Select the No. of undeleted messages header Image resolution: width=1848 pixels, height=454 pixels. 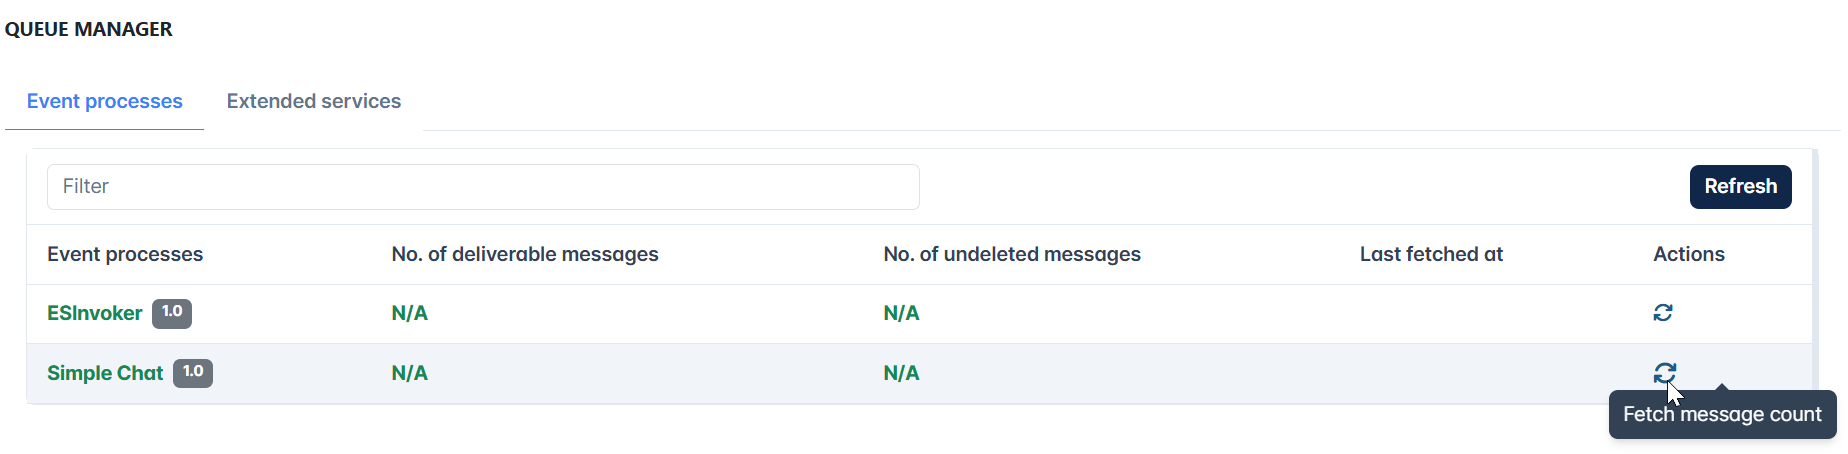point(1012,254)
